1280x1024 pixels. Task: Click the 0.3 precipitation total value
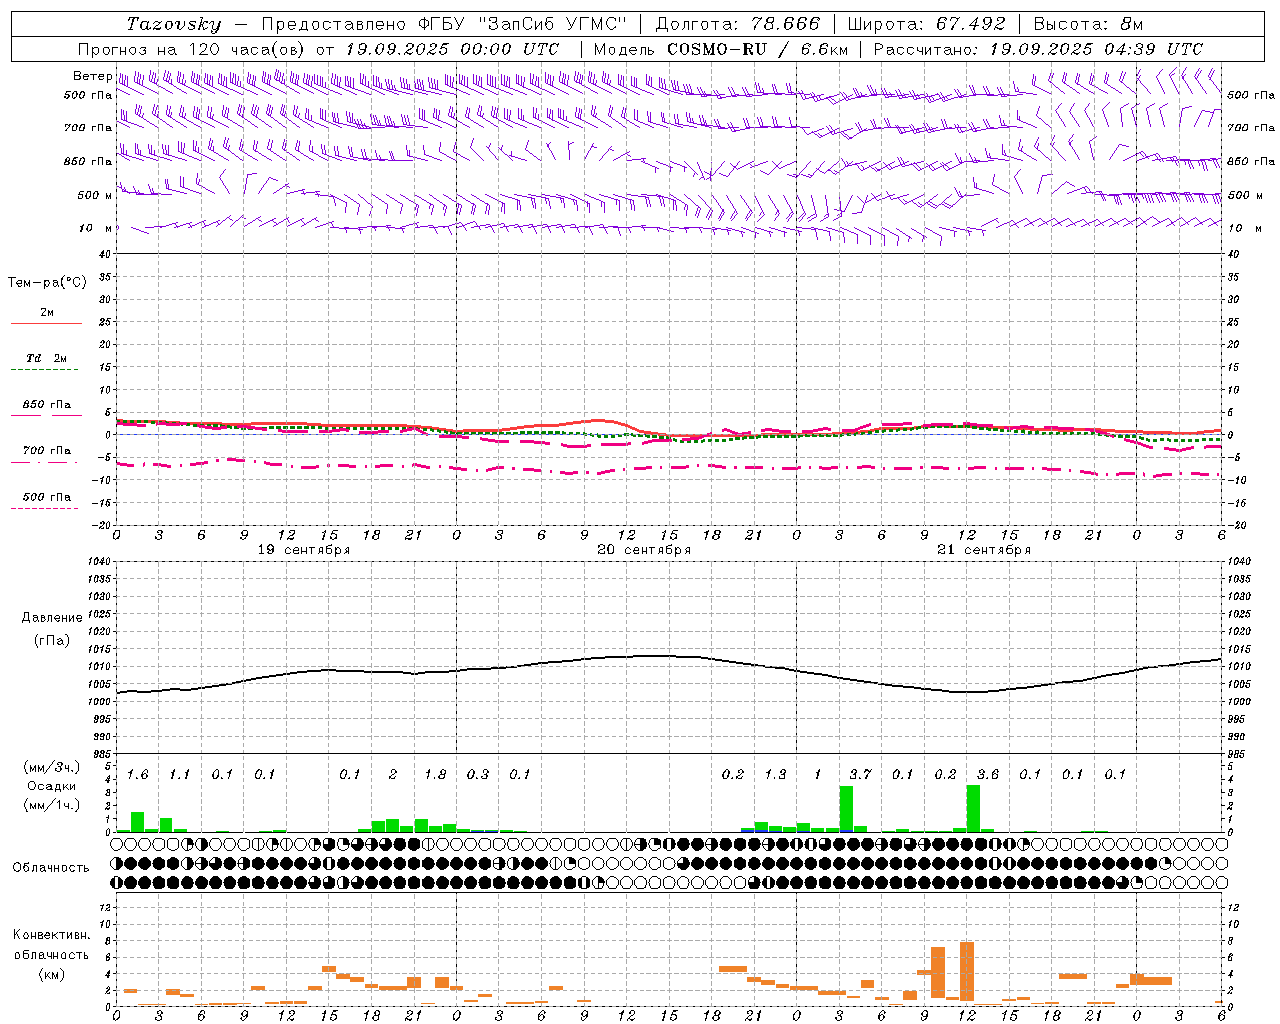478,775
